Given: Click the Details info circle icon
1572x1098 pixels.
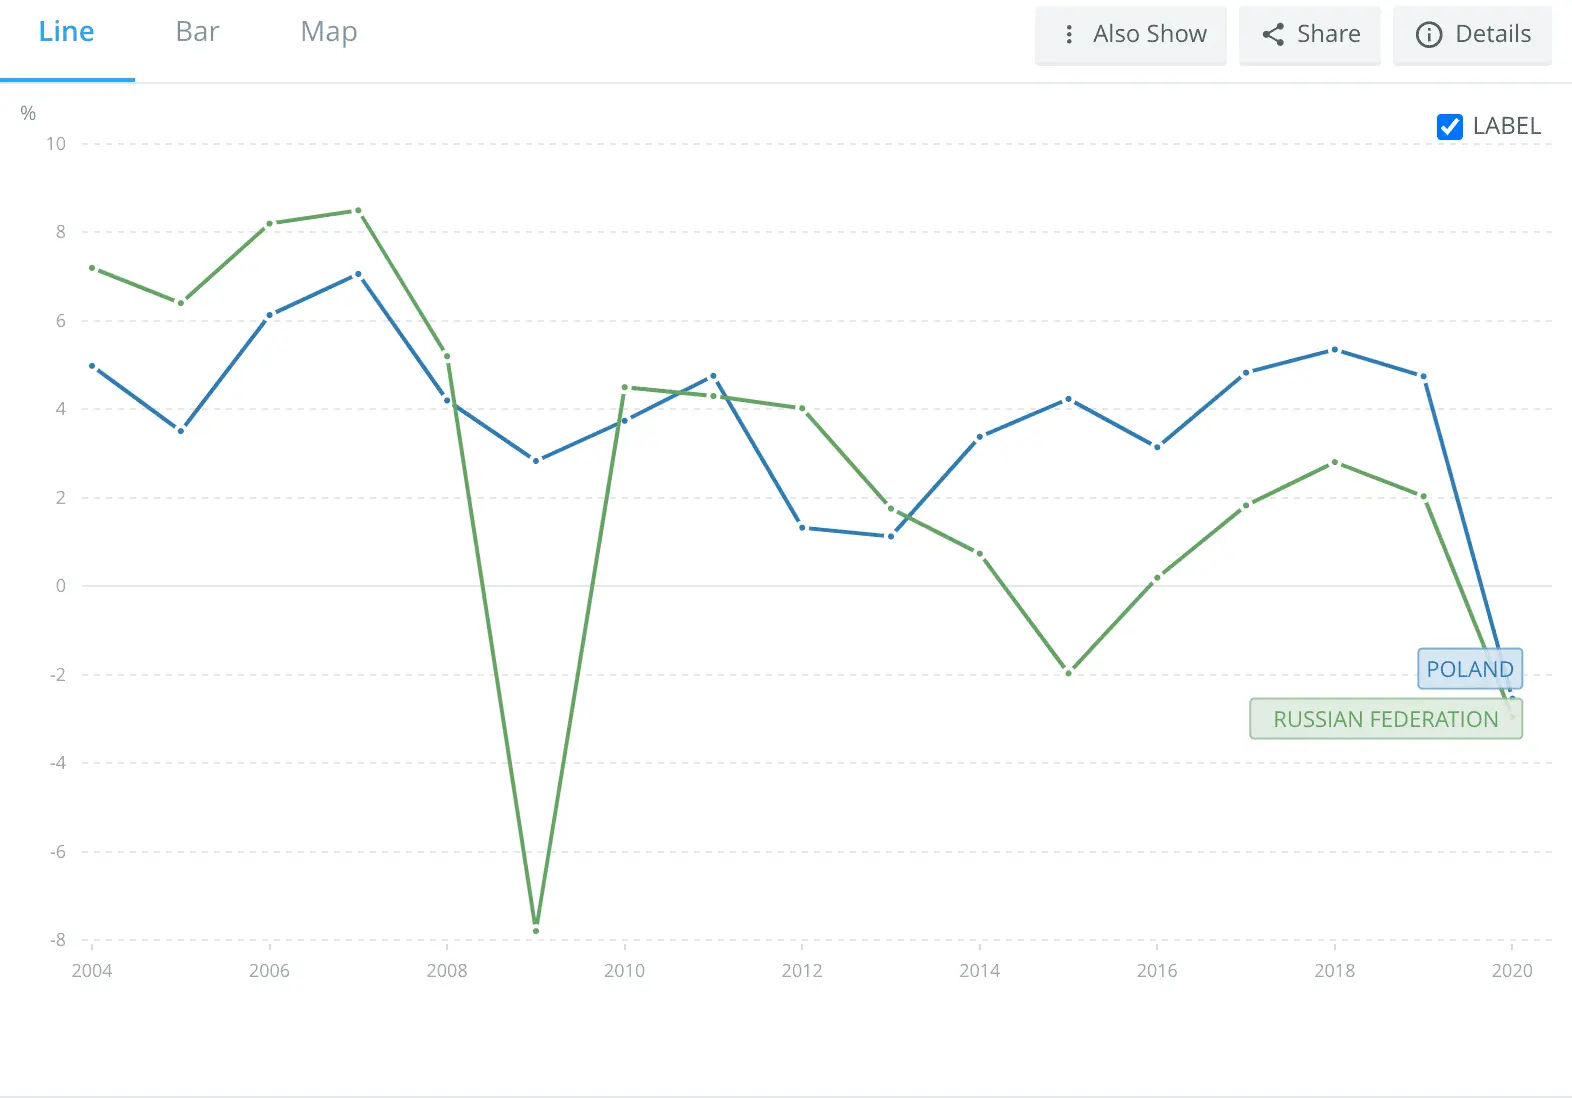Looking at the screenshot, I should click(1429, 35).
